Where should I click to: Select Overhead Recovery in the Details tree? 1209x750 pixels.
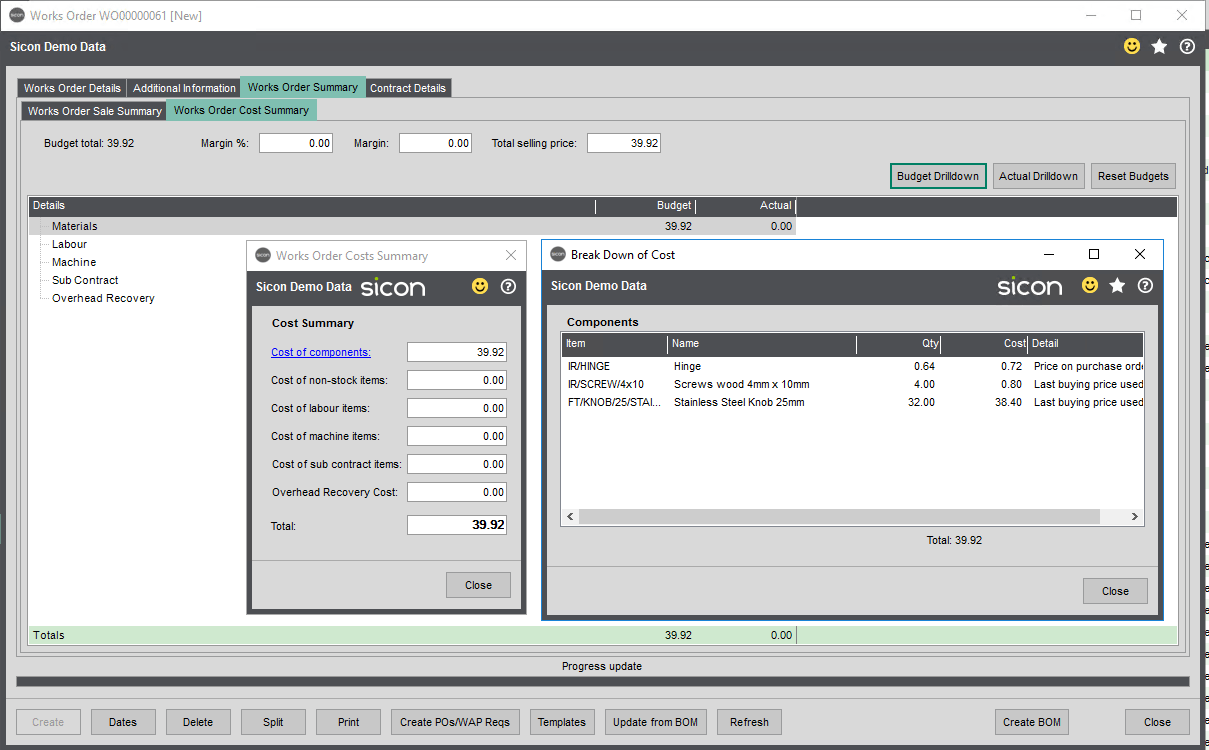pyautogui.click(x=103, y=298)
